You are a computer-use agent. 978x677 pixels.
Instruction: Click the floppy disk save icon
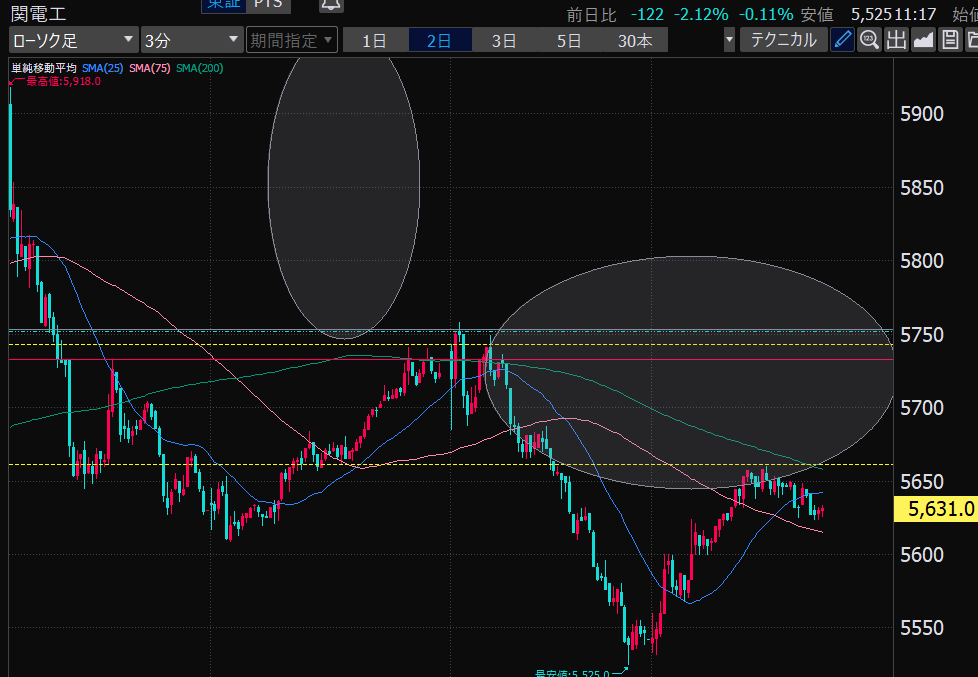(x=949, y=40)
